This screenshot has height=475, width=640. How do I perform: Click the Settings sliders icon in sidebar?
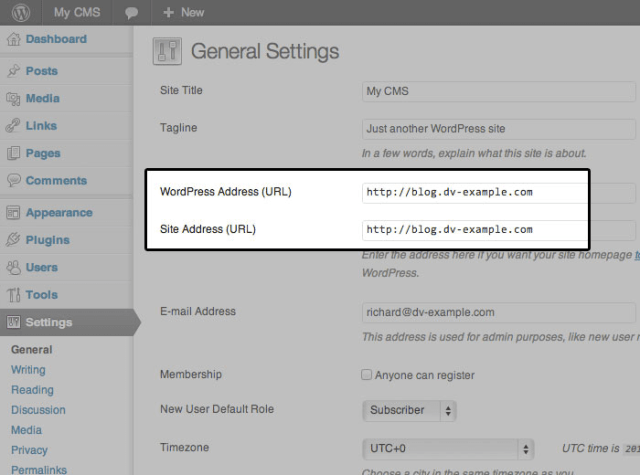[13, 322]
